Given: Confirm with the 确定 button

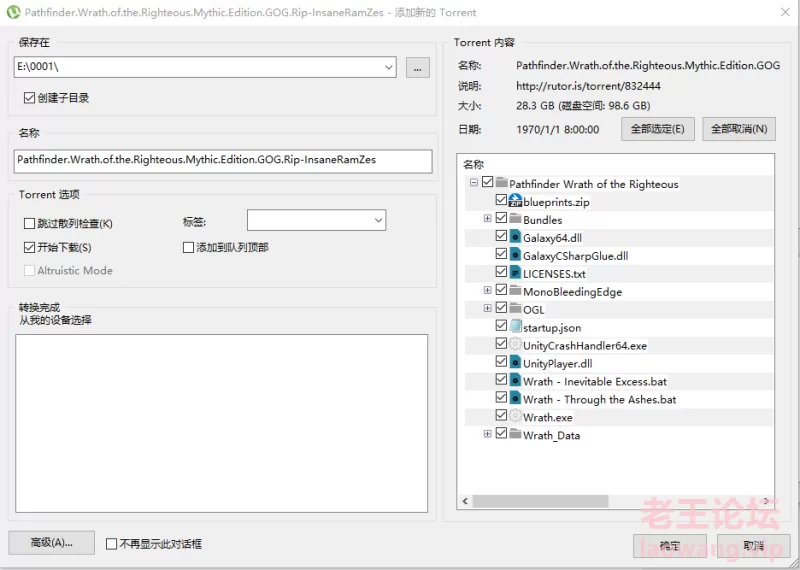Looking at the screenshot, I should point(669,546).
